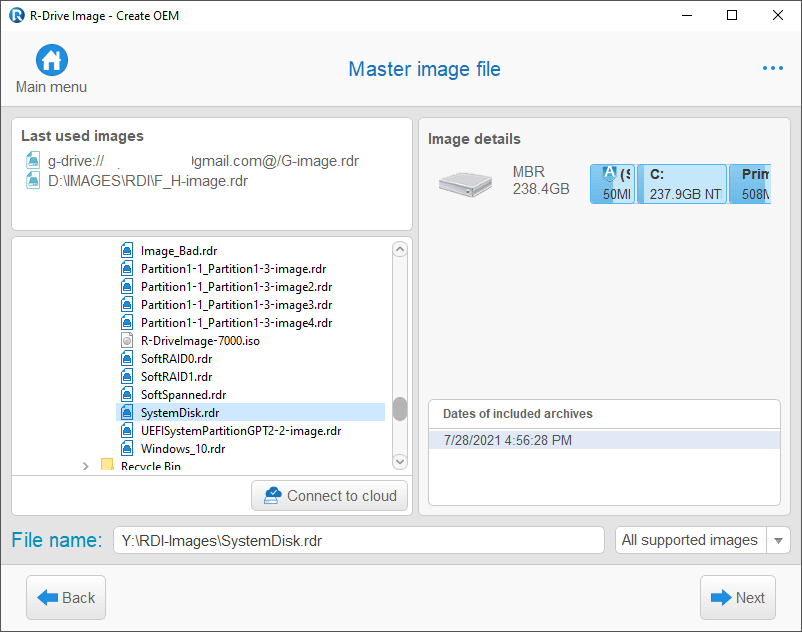
Task: Click the SoftSpanned.rdr file icon
Action: click(x=127, y=394)
